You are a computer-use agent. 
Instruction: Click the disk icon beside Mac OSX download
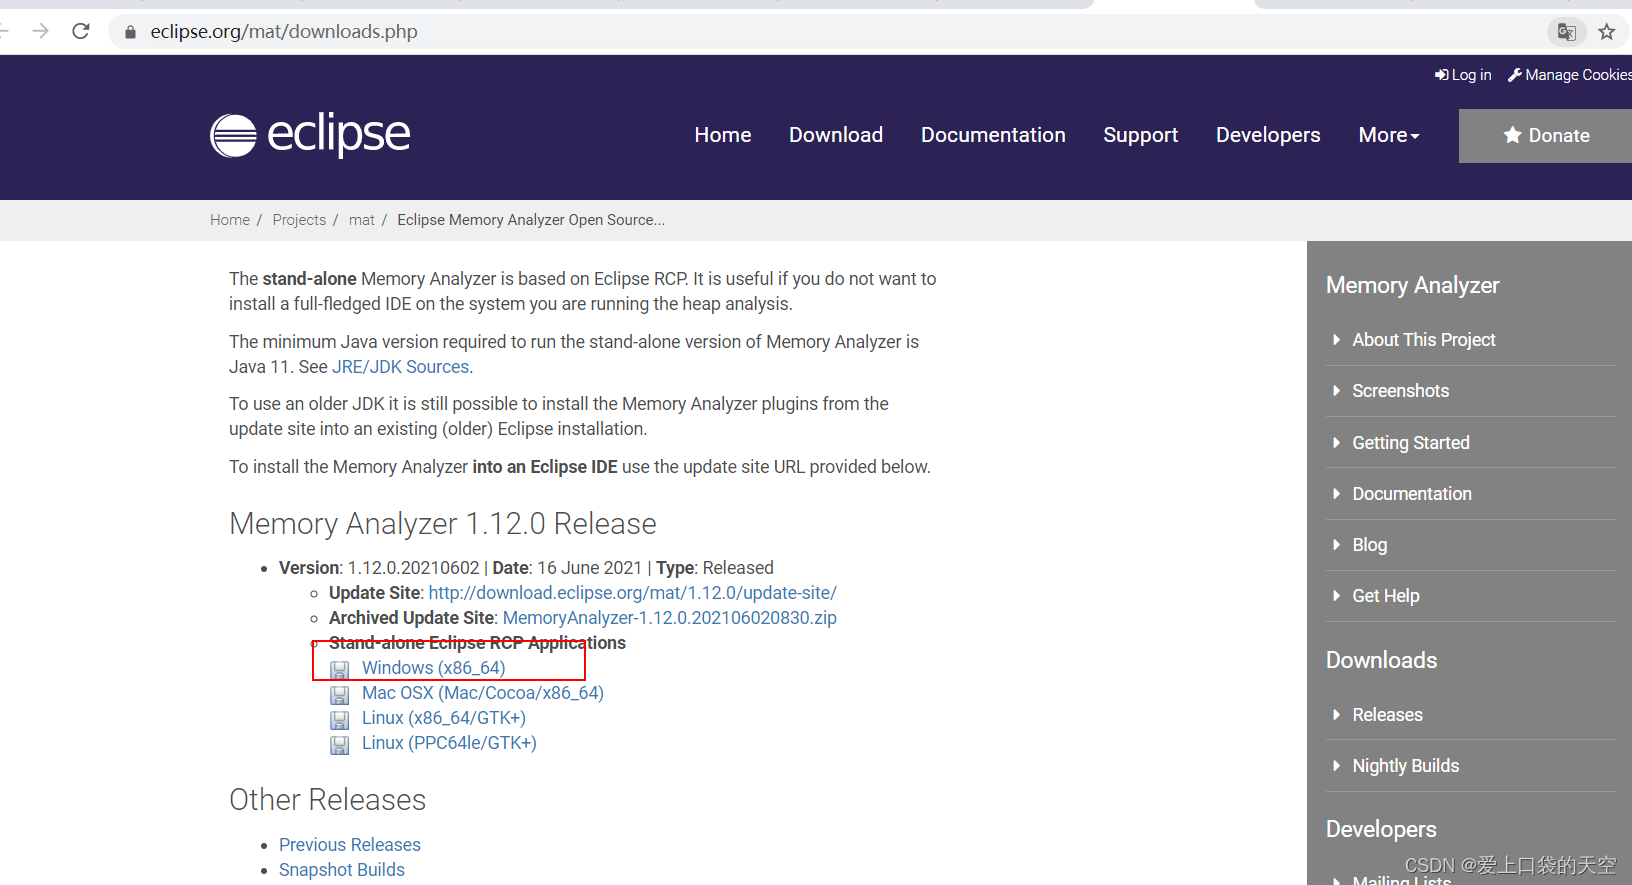point(340,694)
